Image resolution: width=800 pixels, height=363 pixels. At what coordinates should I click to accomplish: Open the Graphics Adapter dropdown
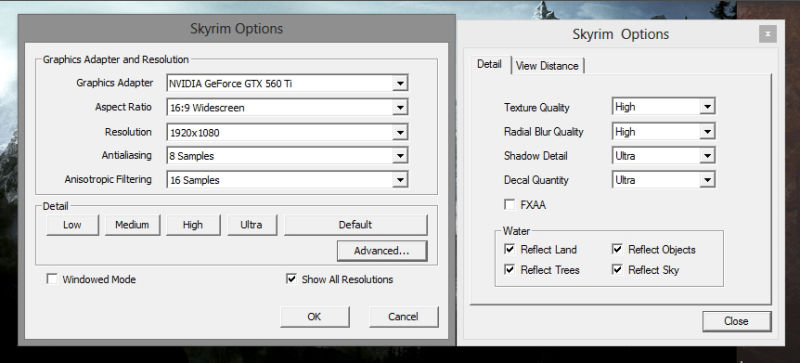click(x=287, y=83)
